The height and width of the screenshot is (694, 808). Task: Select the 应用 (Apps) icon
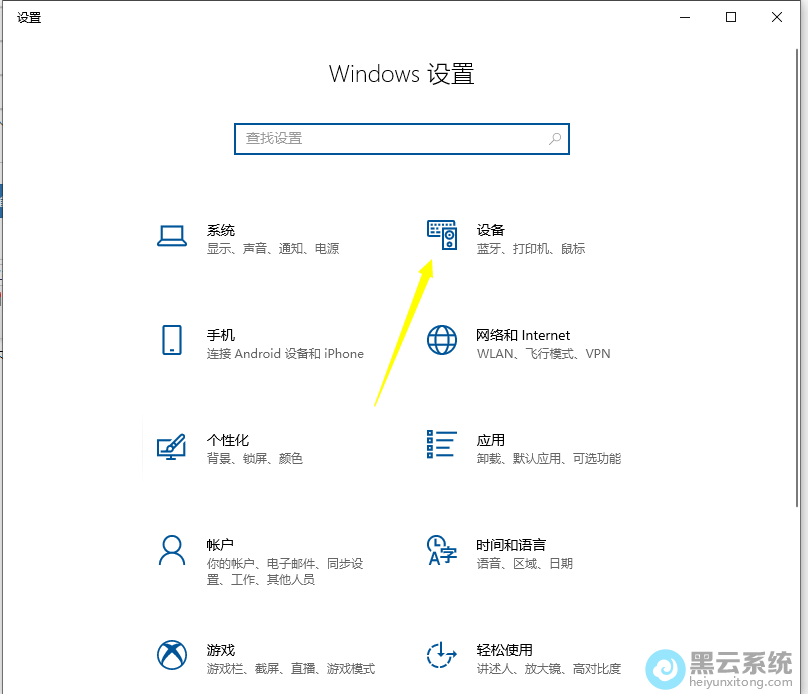pos(440,443)
